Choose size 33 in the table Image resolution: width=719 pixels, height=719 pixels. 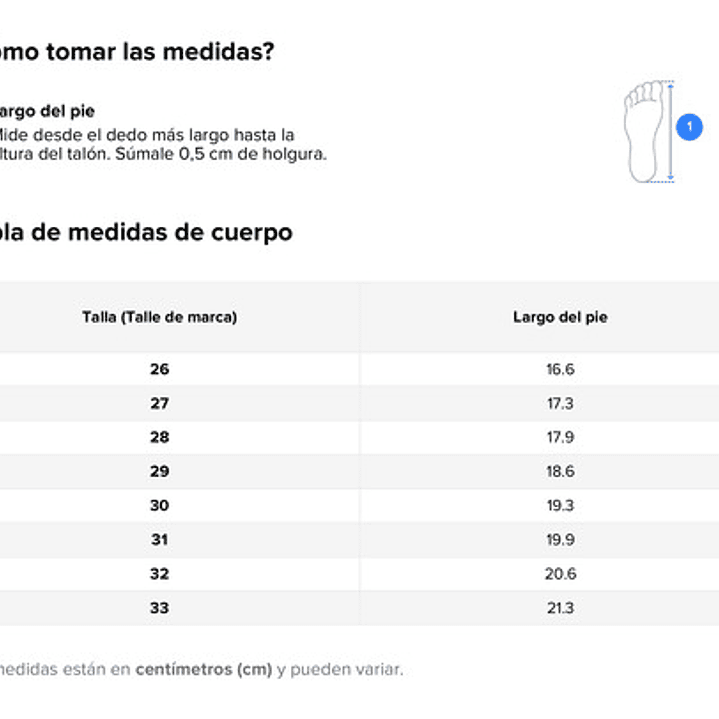[159, 607]
